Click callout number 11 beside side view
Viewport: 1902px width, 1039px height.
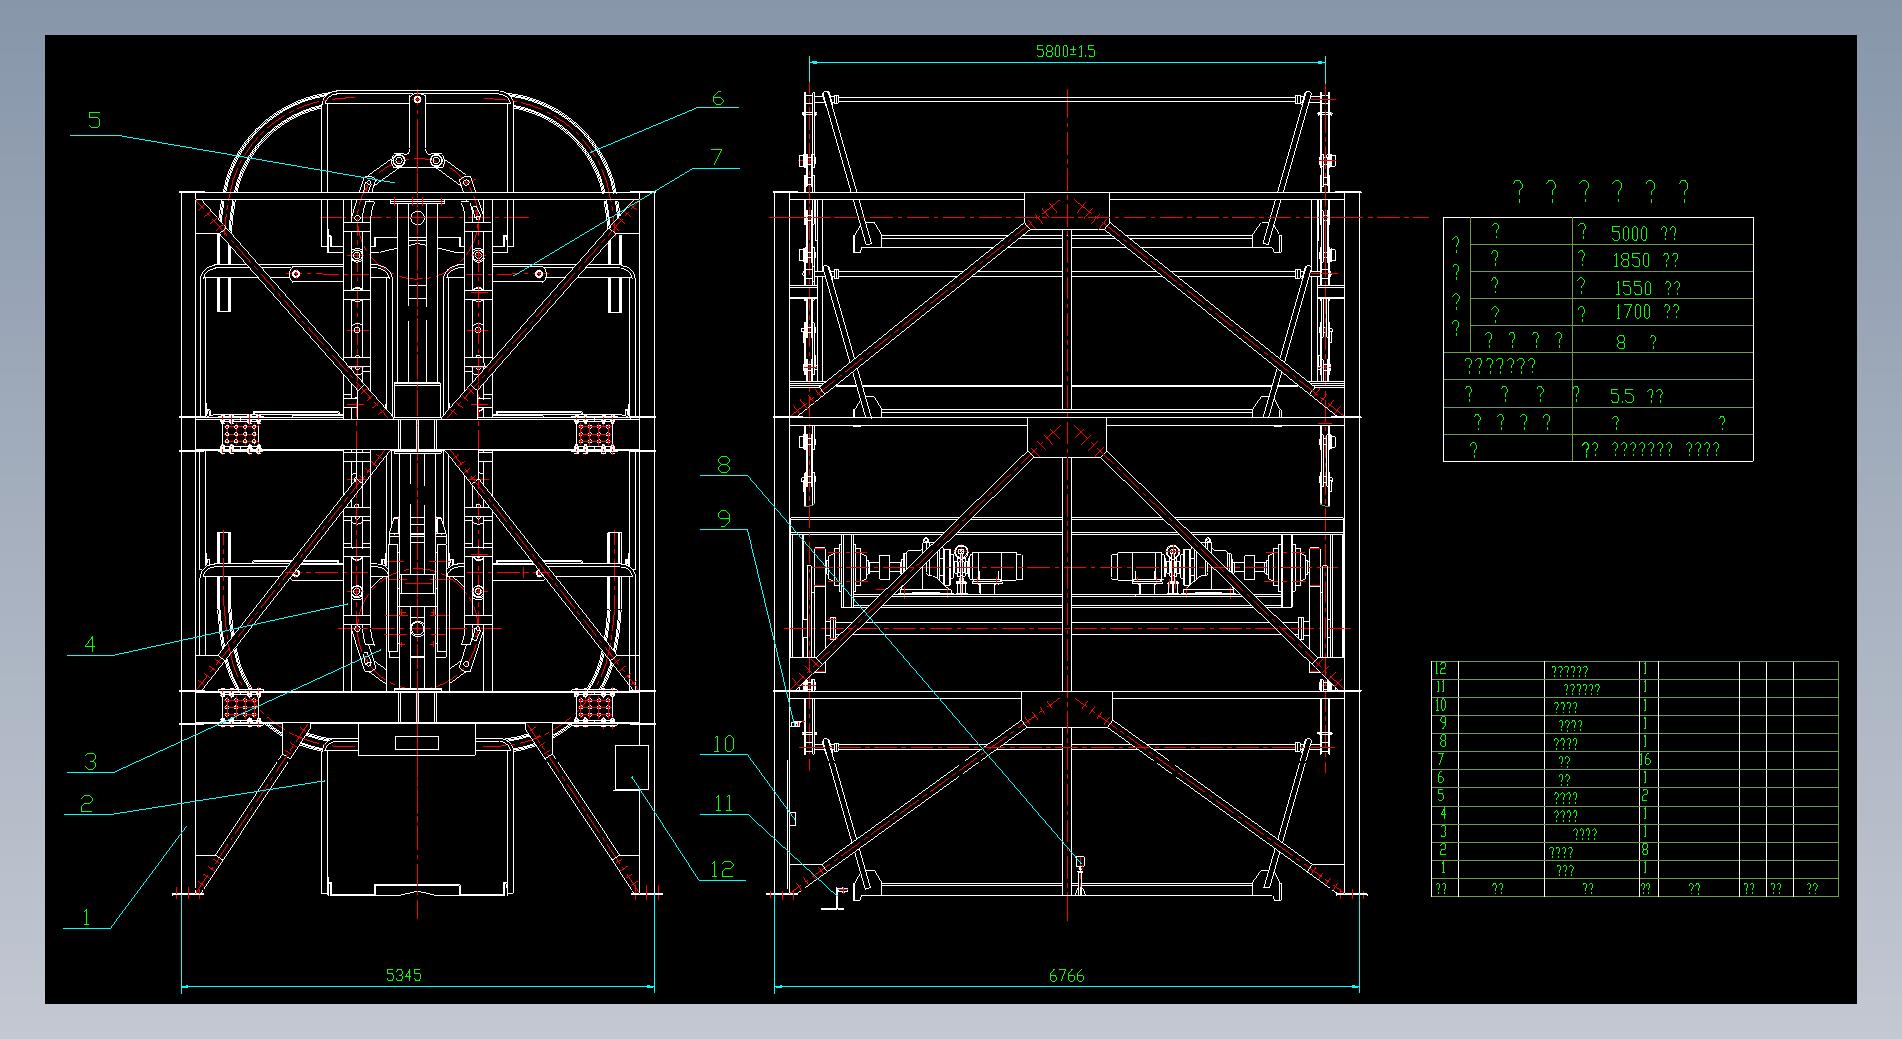click(723, 803)
